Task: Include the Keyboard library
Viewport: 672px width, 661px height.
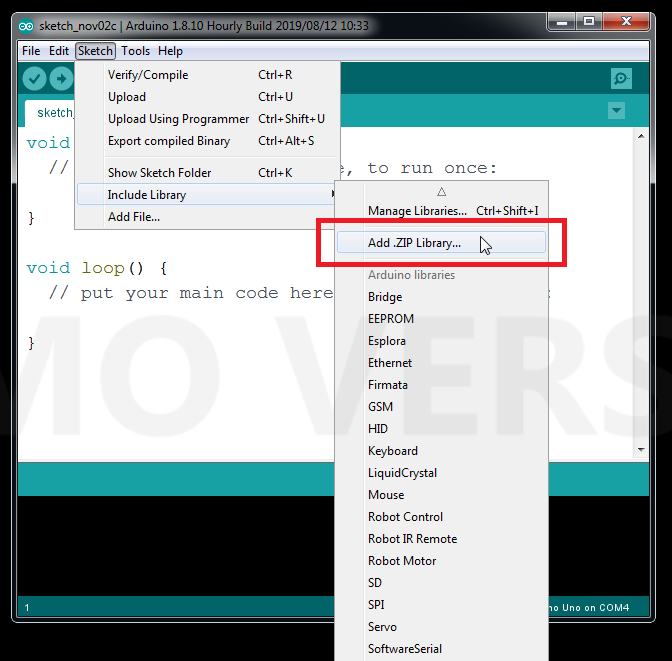Action: [x=441, y=451]
